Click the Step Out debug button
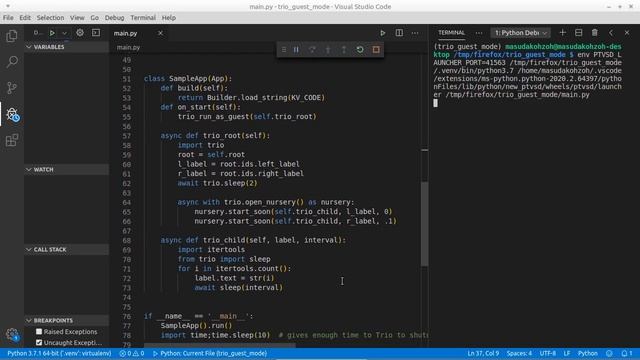640x360 pixels. pos(344,50)
